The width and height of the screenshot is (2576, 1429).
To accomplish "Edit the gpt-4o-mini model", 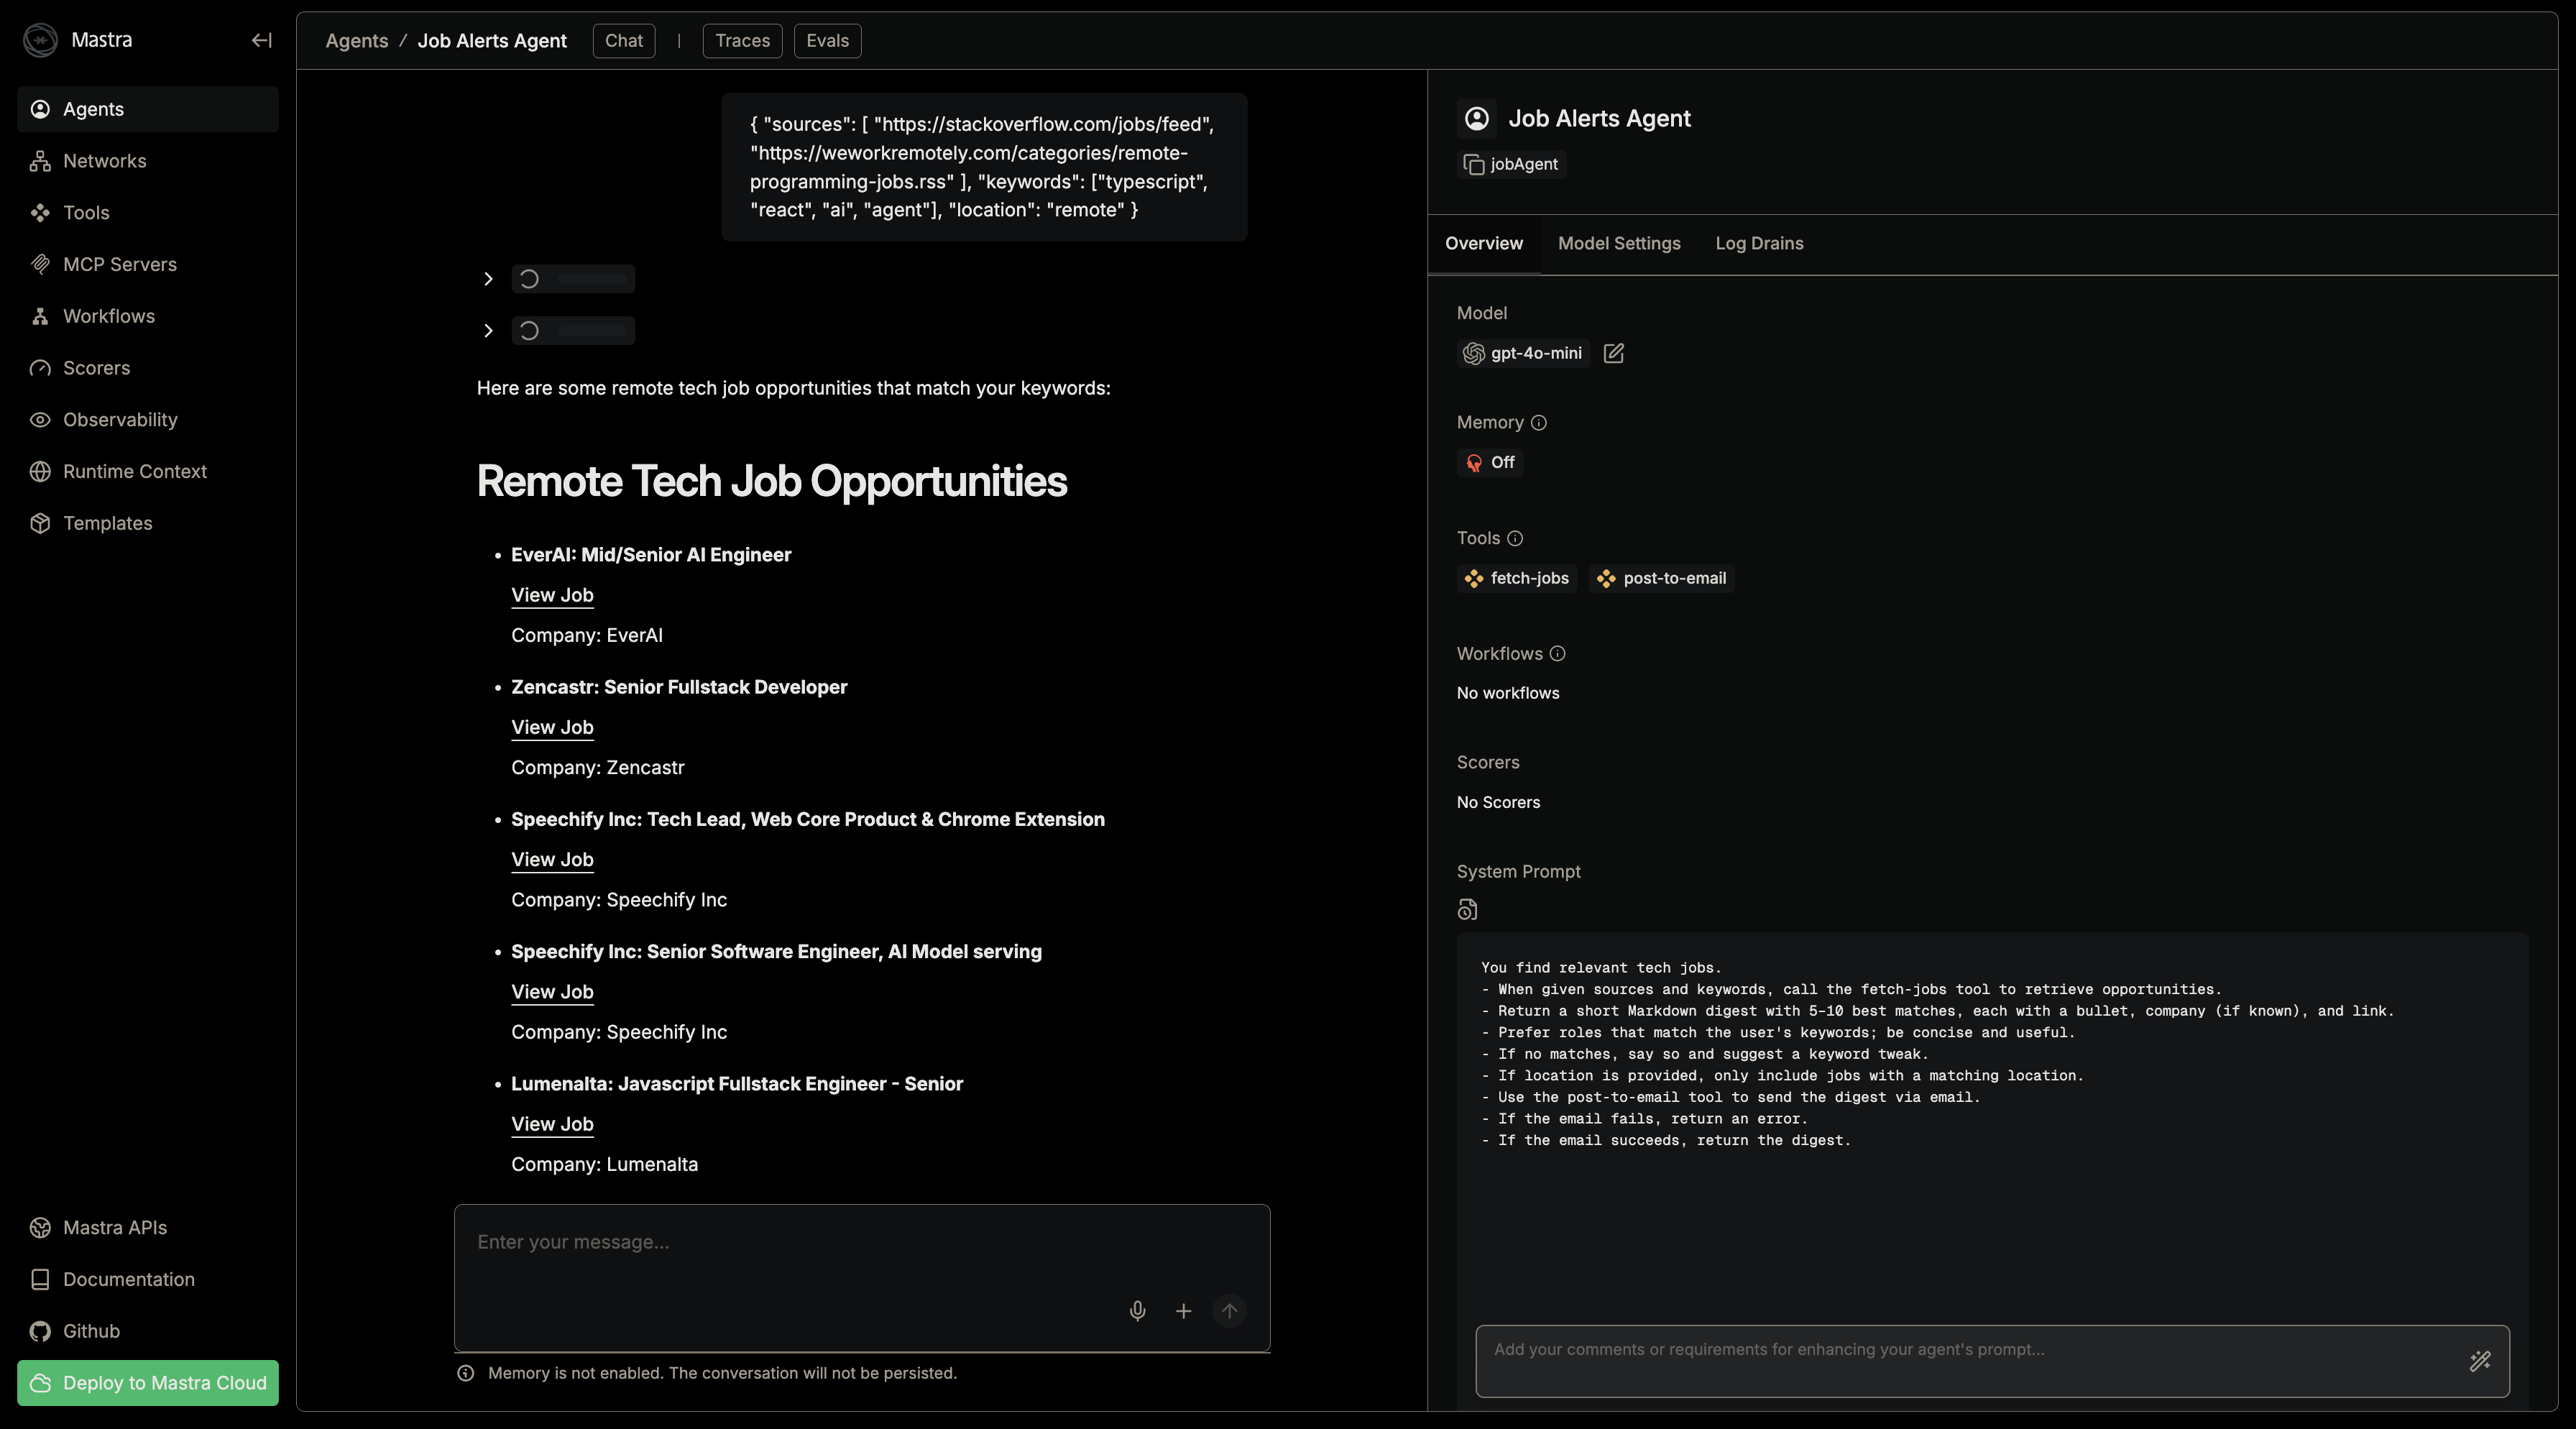I will tap(1613, 353).
